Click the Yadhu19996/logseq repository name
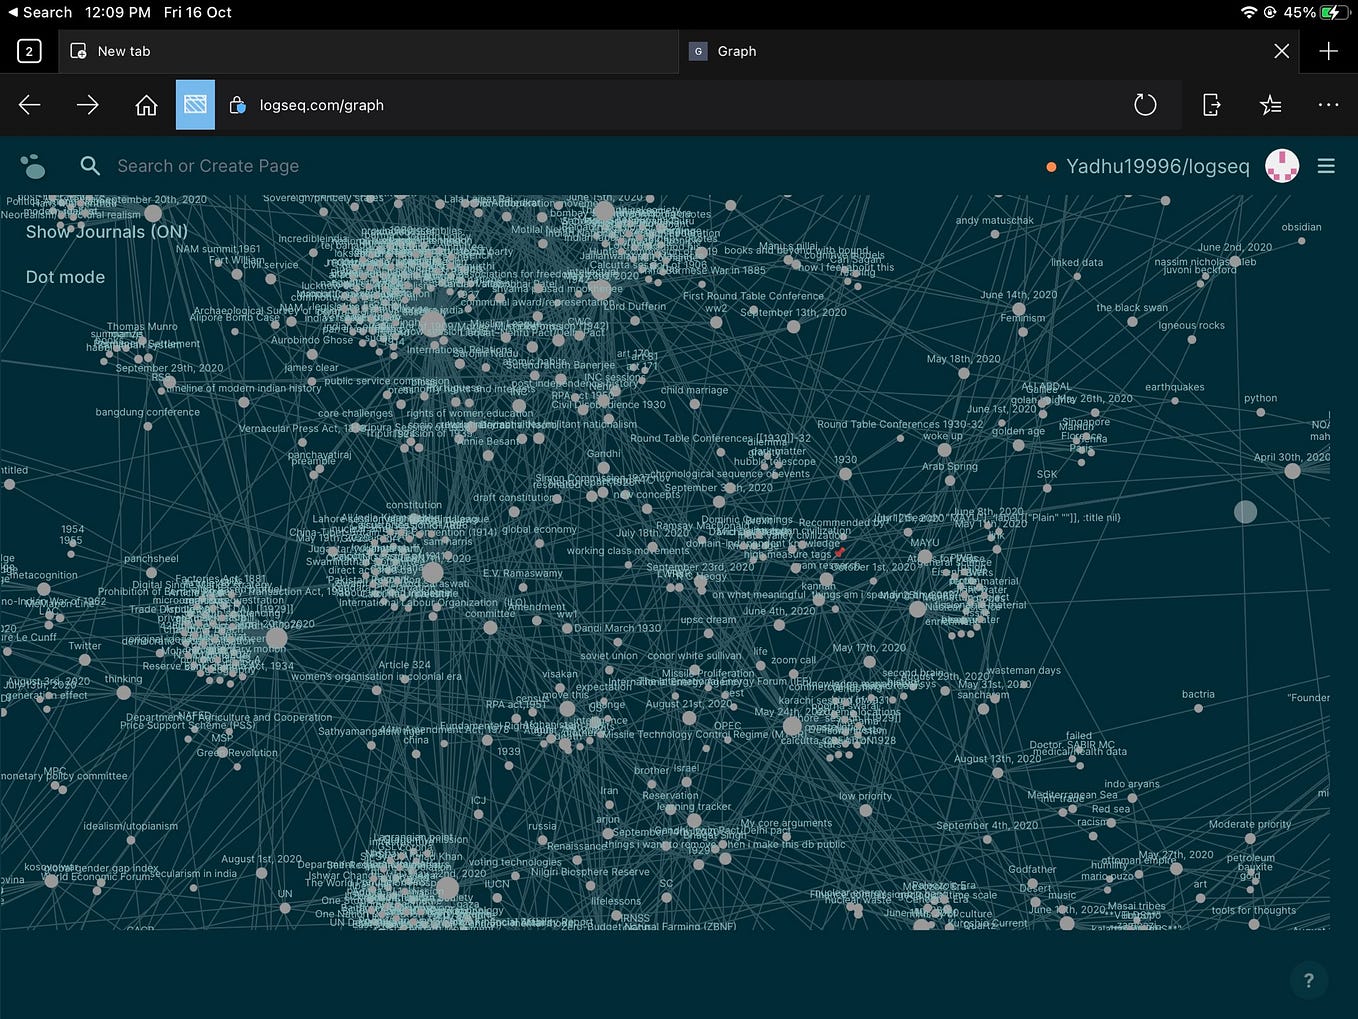 [x=1157, y=165]
